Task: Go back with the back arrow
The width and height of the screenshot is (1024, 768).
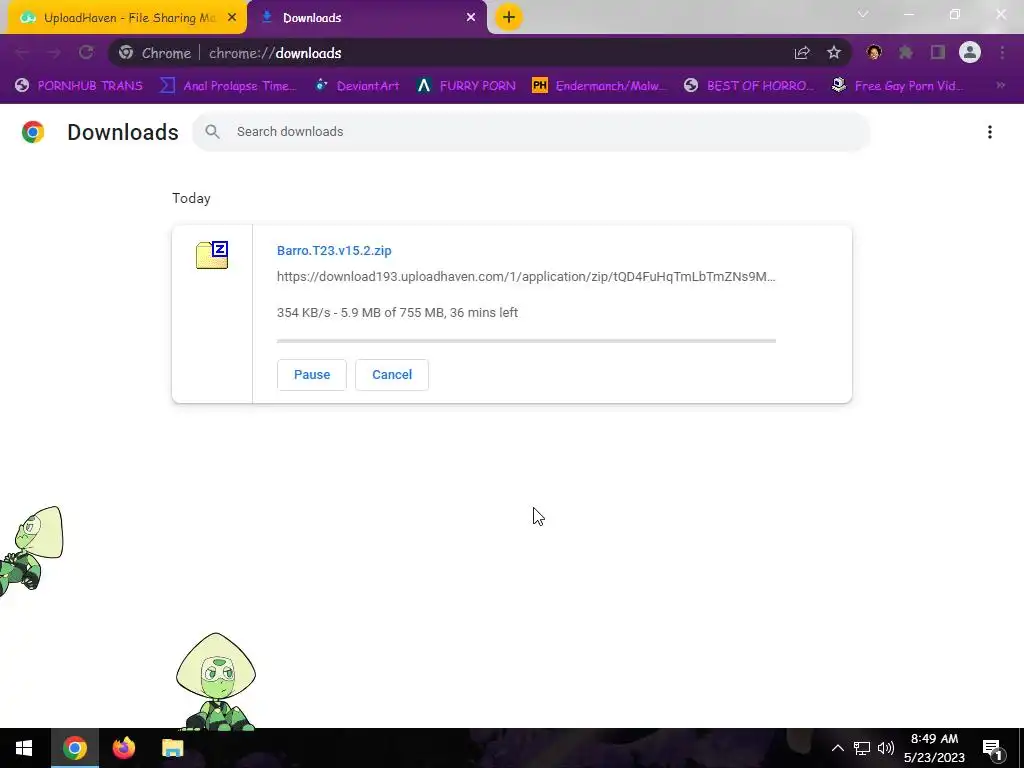Action: (22, 53)
